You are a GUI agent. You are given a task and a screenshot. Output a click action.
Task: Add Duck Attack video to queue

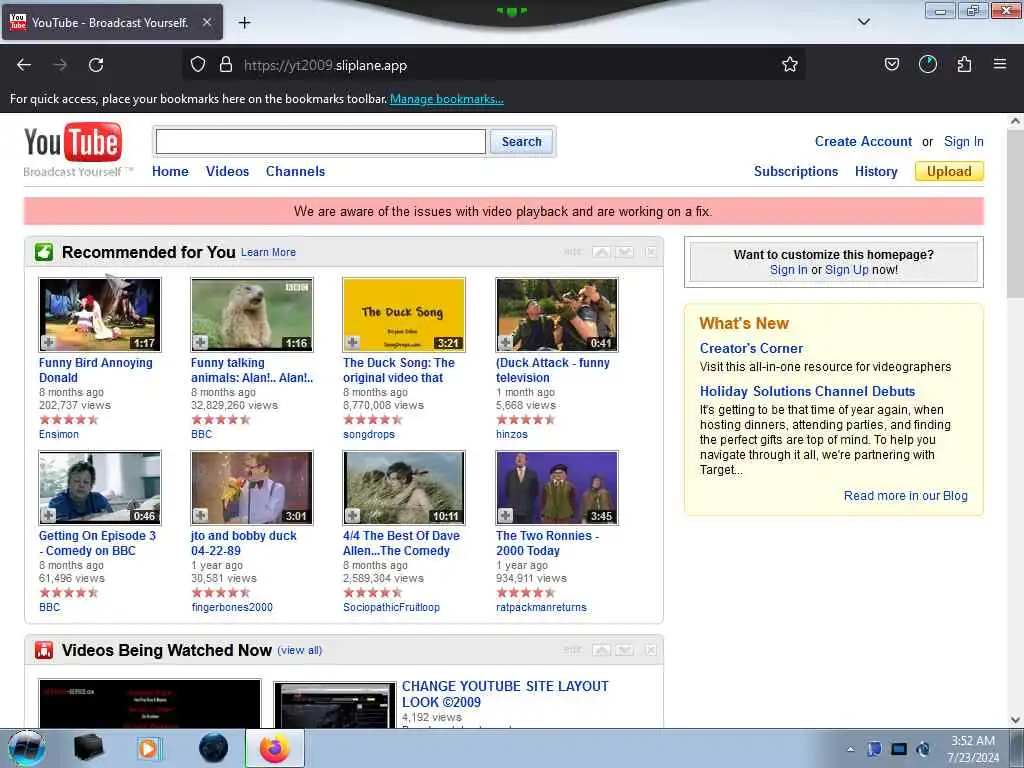[505, 342]
